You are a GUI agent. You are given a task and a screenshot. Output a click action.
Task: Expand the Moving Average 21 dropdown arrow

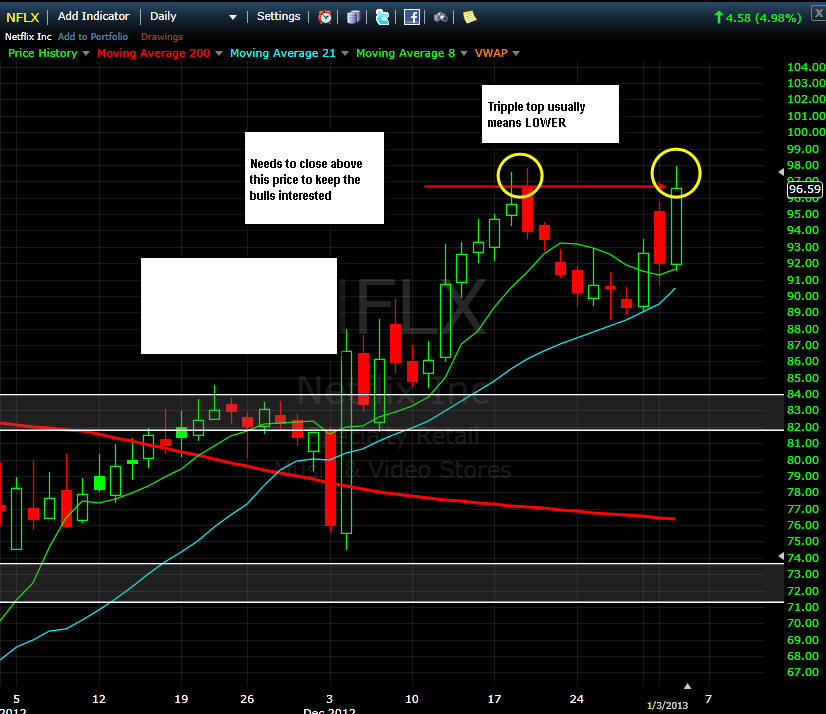345,53
